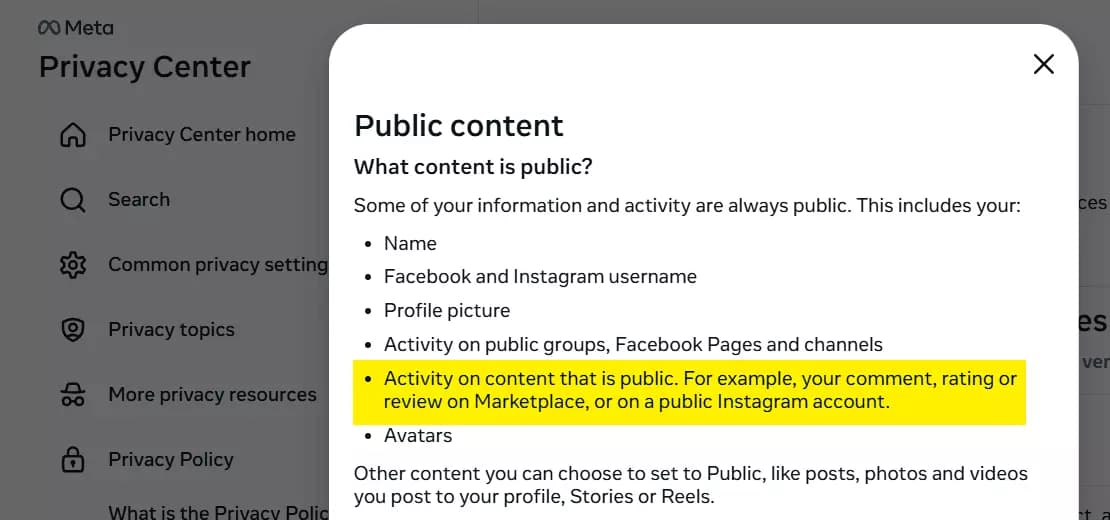Click the Privacy Policy lock icon

[72, 460]
